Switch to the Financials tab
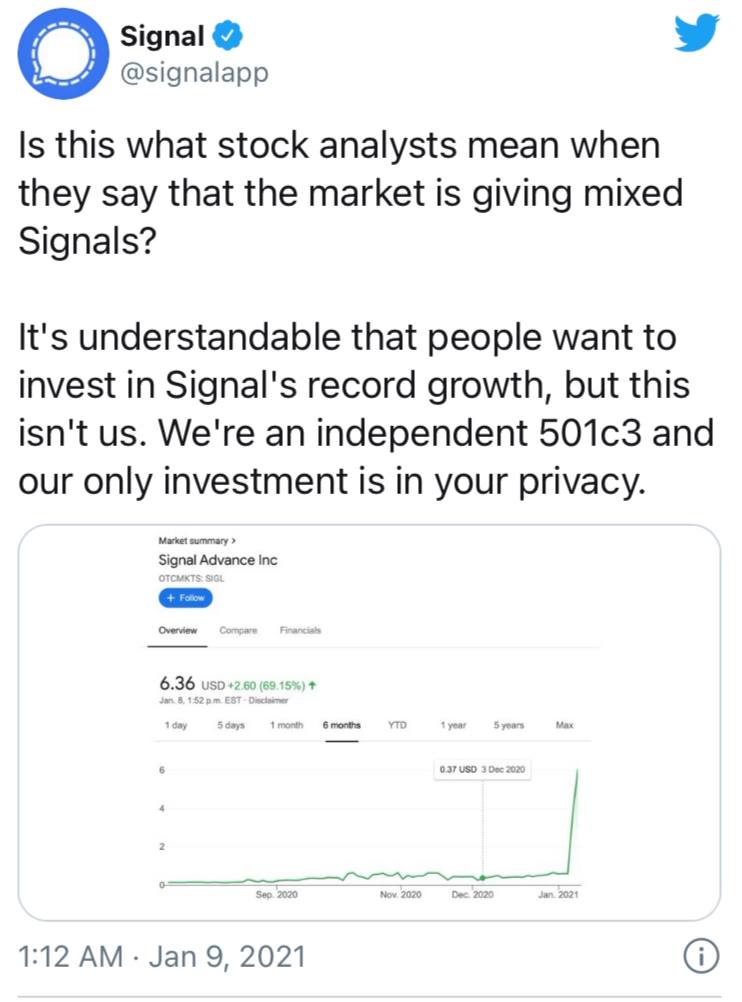This screenshot has height=1002, width=742. [x=300, y=630]
